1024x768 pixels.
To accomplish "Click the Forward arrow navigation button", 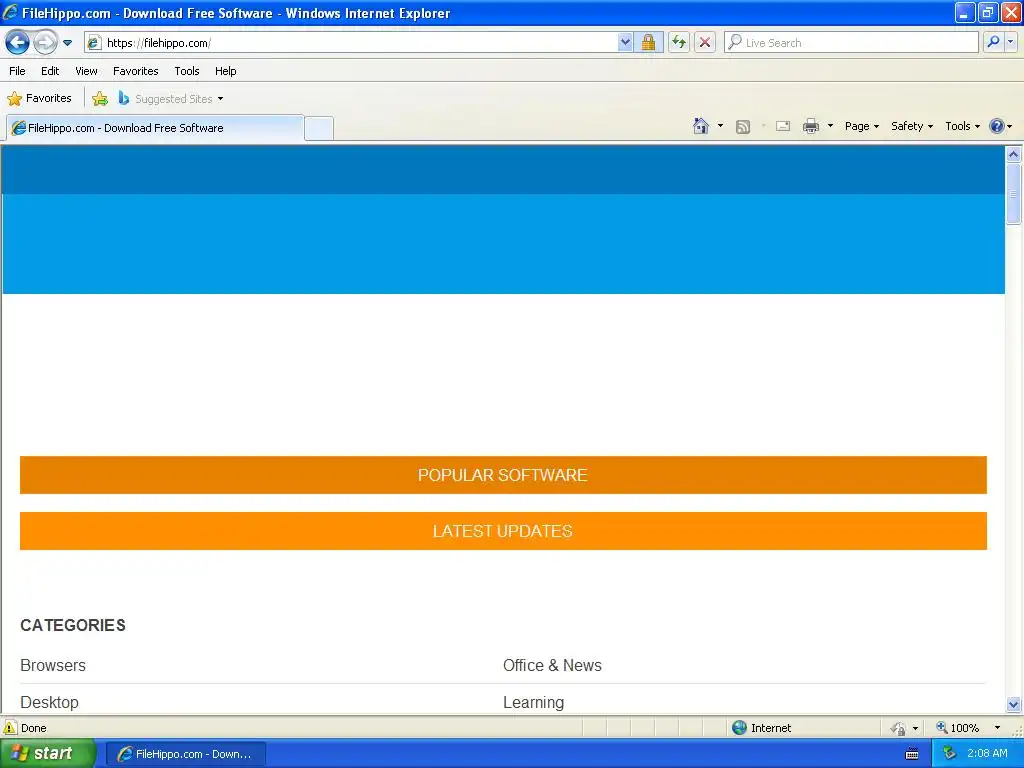I will click(45, 43).
